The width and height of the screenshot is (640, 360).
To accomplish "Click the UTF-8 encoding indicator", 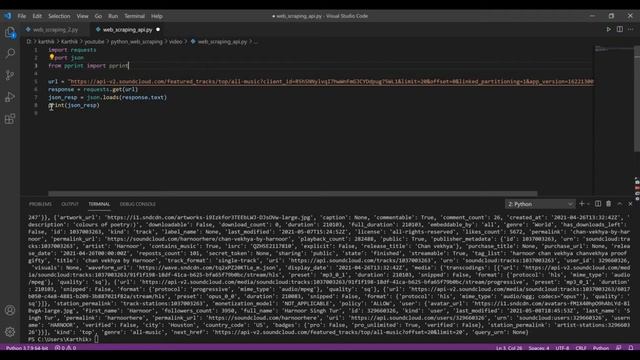I will [x=562, y=348].
